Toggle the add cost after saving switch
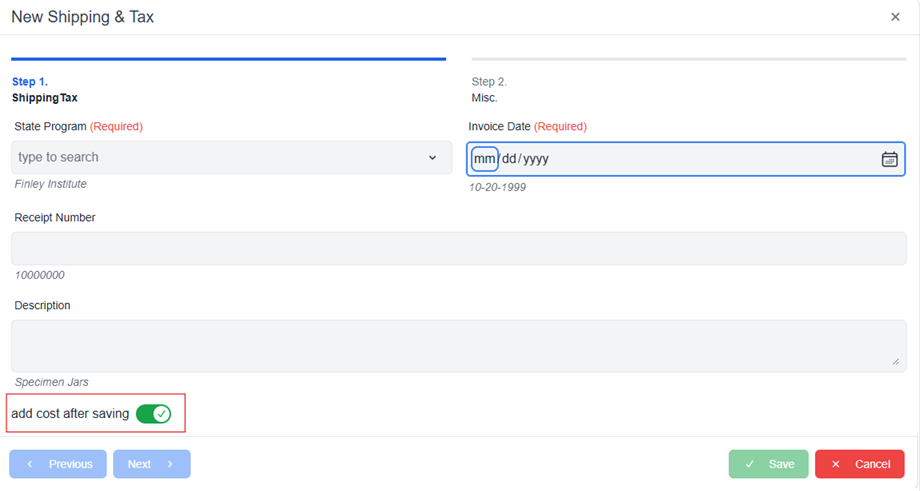The height and width of the screenshot is (491, 920). (x=154, y=414)
